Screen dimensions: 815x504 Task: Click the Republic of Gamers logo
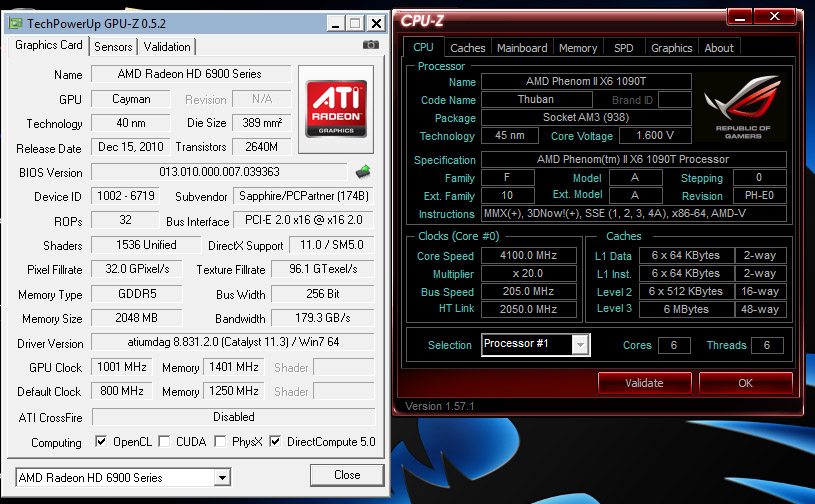pyautogui.click(x=743, y=107)
